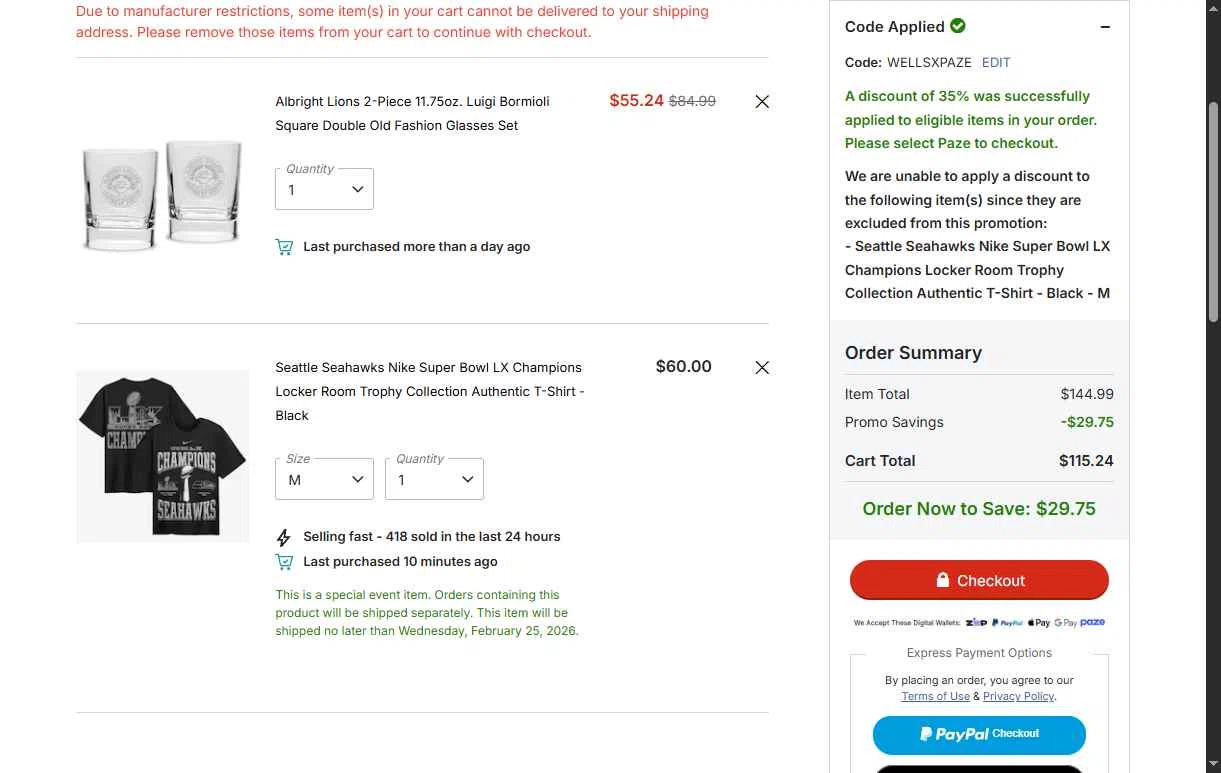Open the glasses set Quantity dropdown
Viewport: 1221px width, 773px height.
(324, 189)
